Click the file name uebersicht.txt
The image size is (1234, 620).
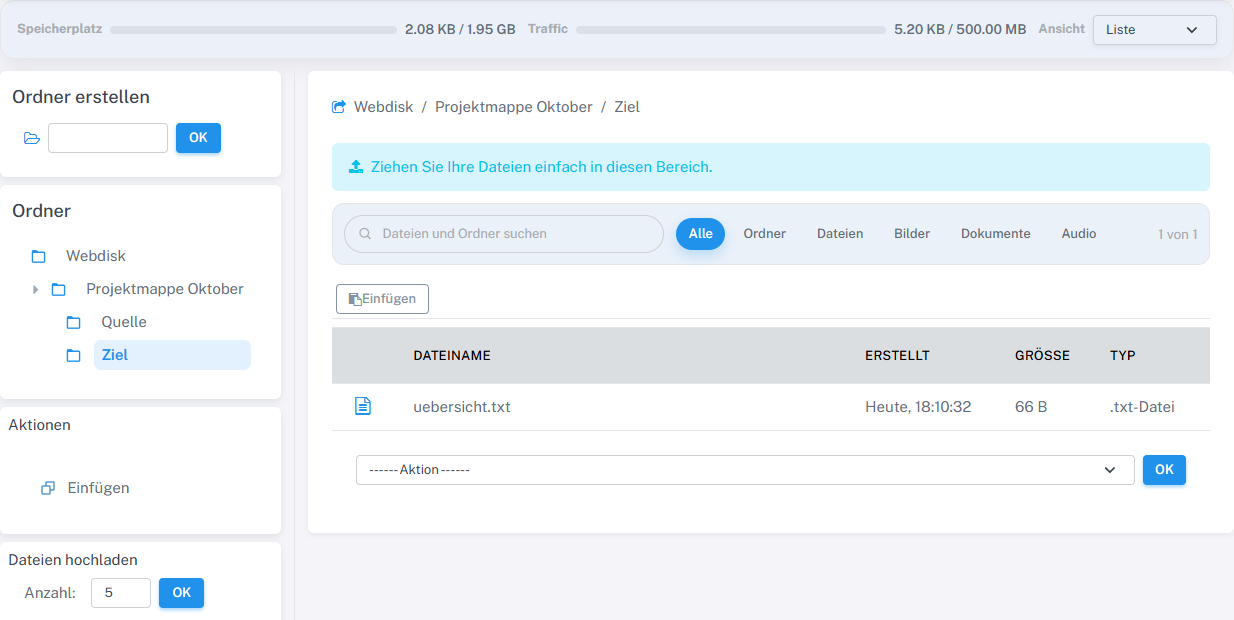pos(462,407)
